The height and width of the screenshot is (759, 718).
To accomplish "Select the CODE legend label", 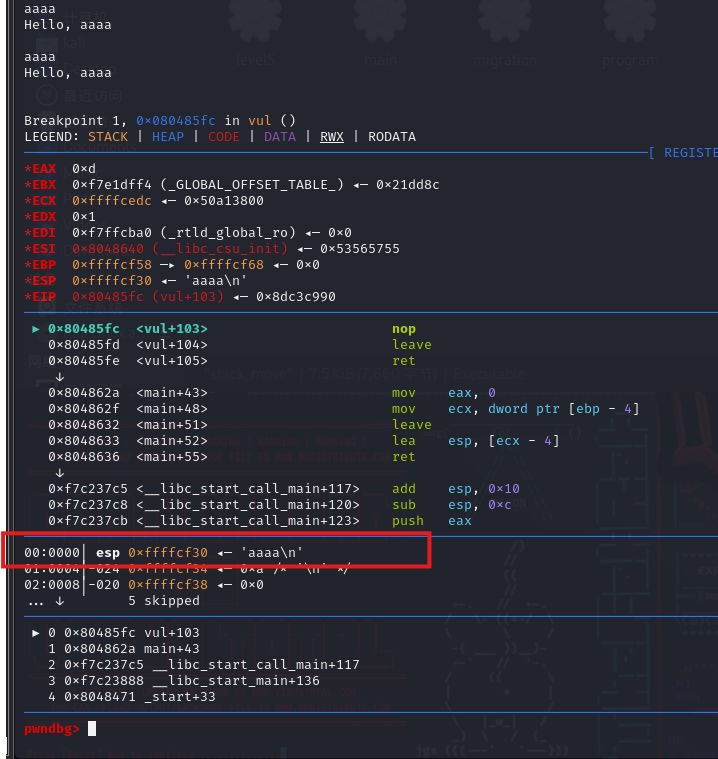I will point(224,137).
